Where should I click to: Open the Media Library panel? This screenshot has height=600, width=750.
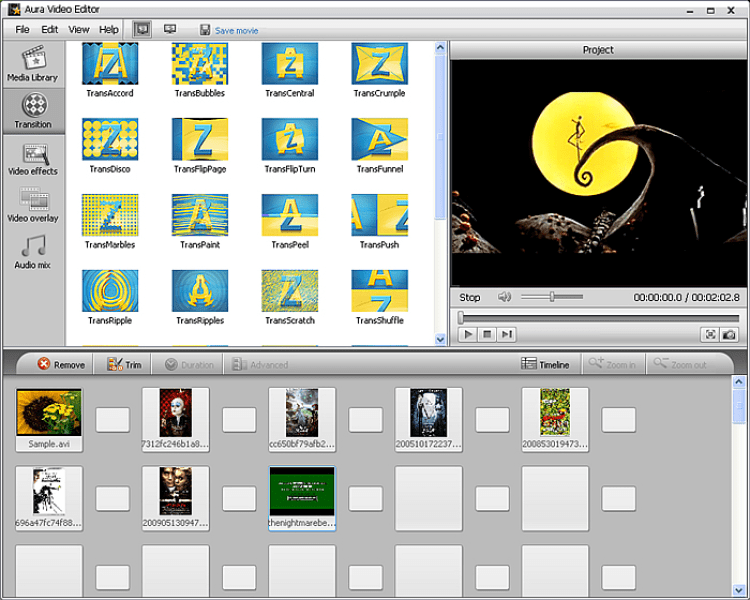click(x=33, y=63)
